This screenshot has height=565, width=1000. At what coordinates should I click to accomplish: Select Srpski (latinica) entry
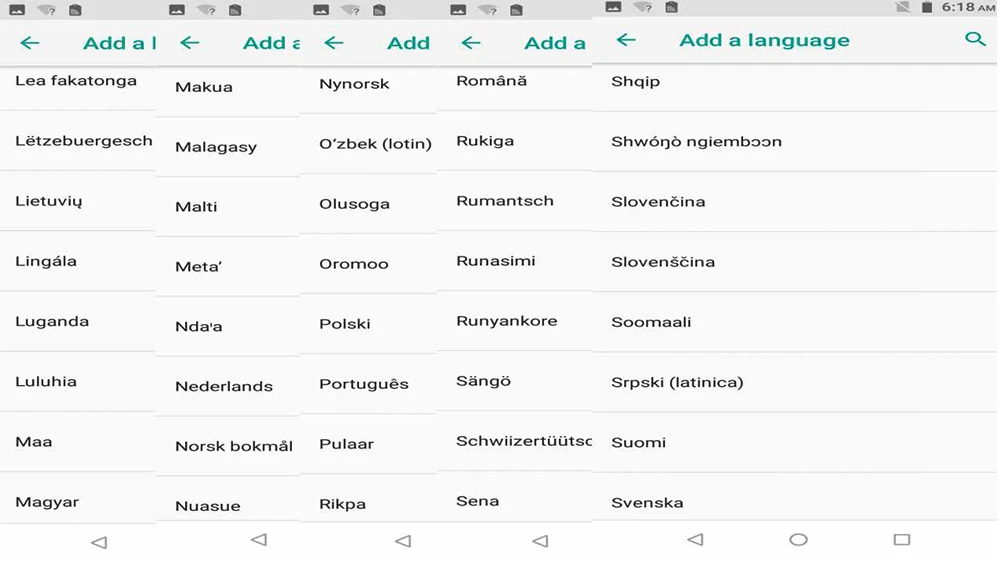click(794, 383)
